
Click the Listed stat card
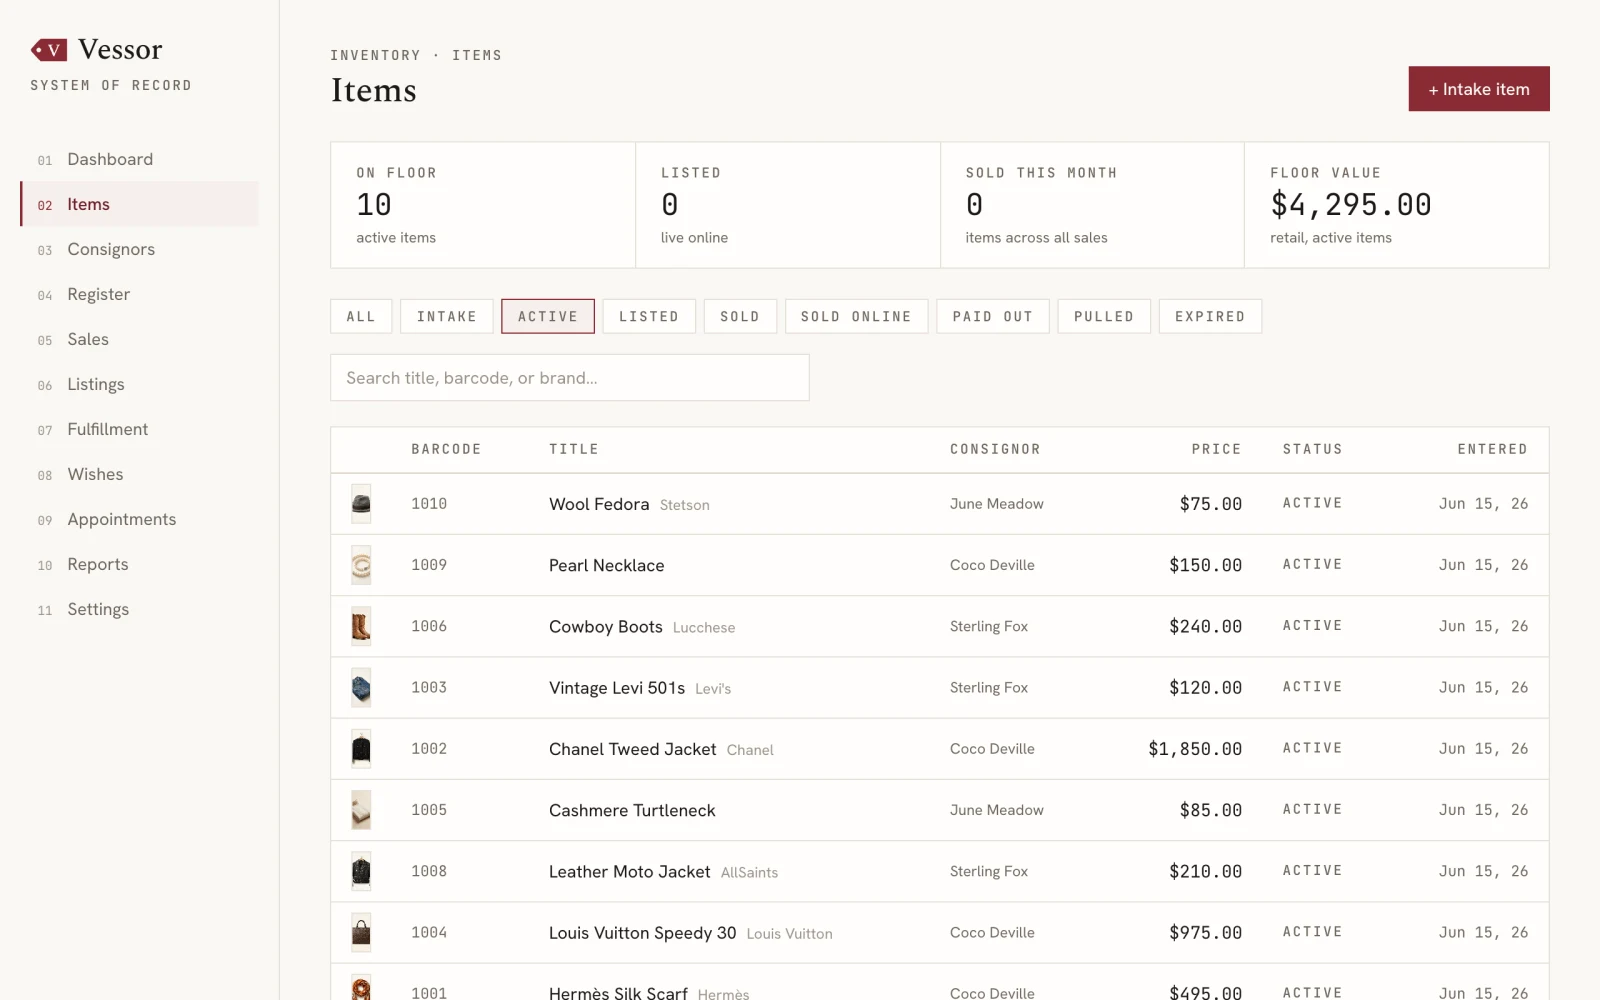click(x=788, y=205)
